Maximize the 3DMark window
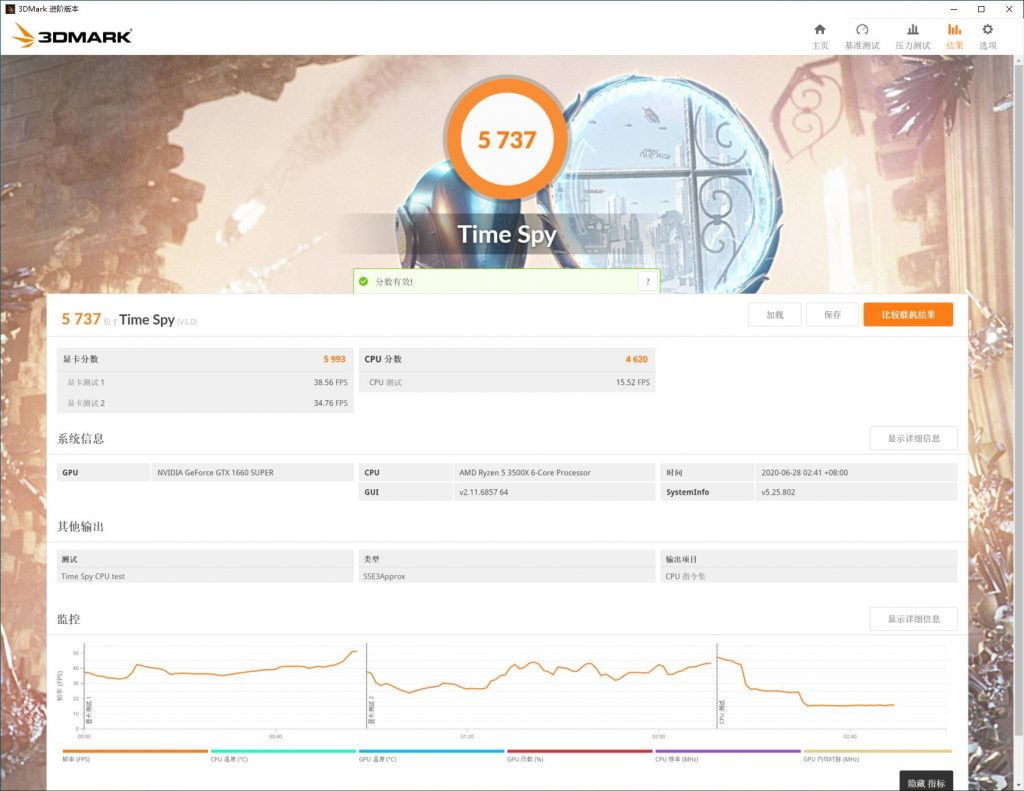The height and width of the screenshot is (791, 1024). [981, 9]
